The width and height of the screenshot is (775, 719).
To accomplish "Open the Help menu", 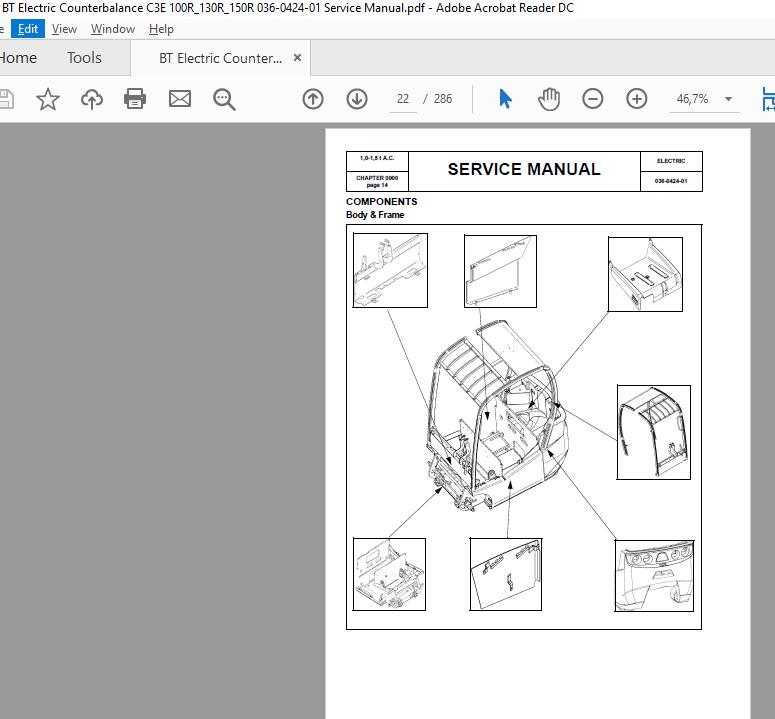I will pyautogui.click(x=161, y=29).
